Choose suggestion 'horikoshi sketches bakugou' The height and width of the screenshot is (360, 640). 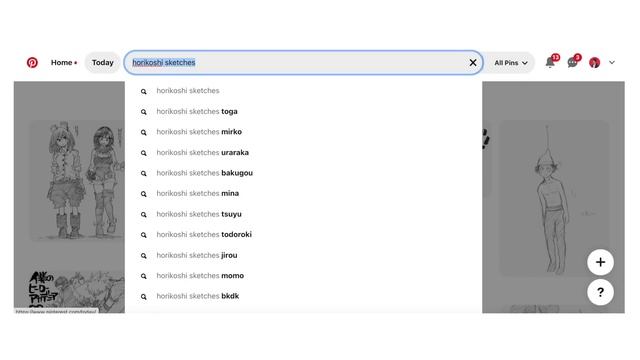(x=304, y=173)
